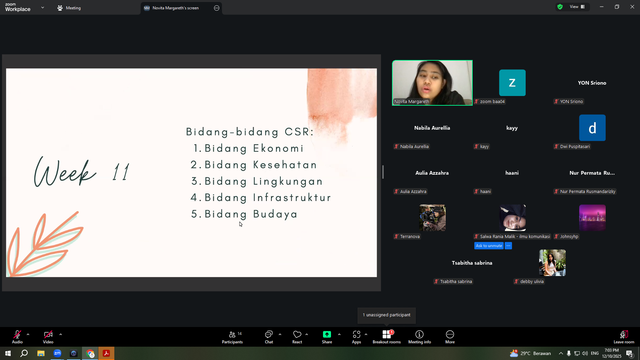Expand reactions arrow beside React
The width and height of the screenshot is (640, 360).
tap(307, 334)
